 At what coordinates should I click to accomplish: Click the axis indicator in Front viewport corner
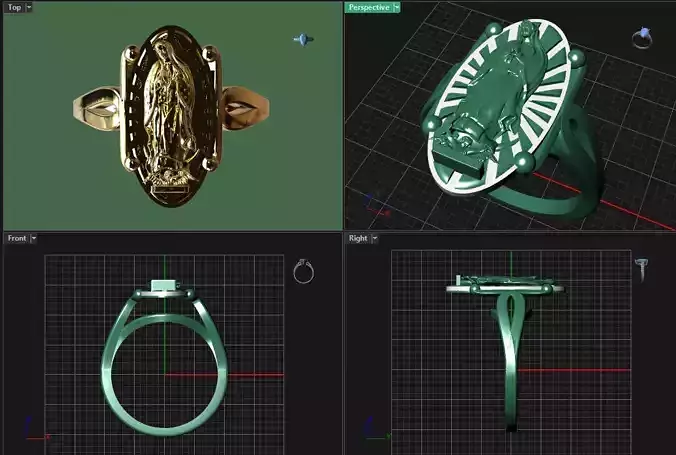coord(37,429)
